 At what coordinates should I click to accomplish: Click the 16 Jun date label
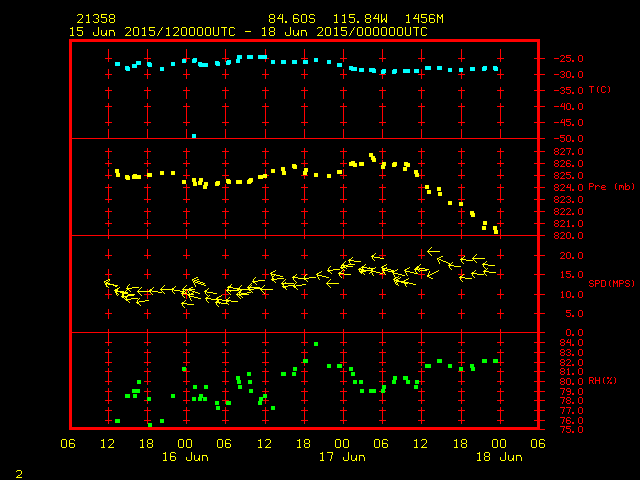[185, 457]
